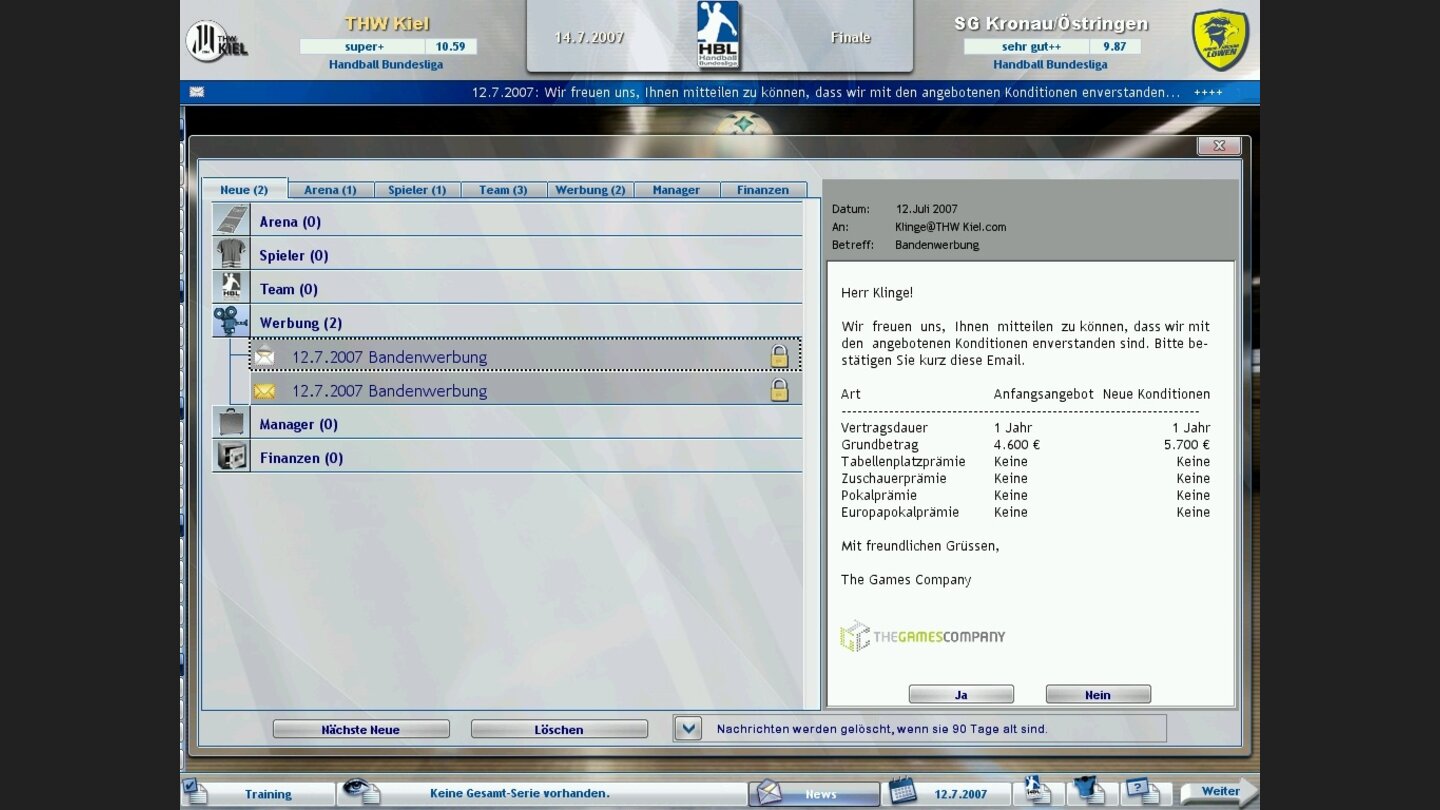Click the SG Kronau/Östringen team name

1051,23
